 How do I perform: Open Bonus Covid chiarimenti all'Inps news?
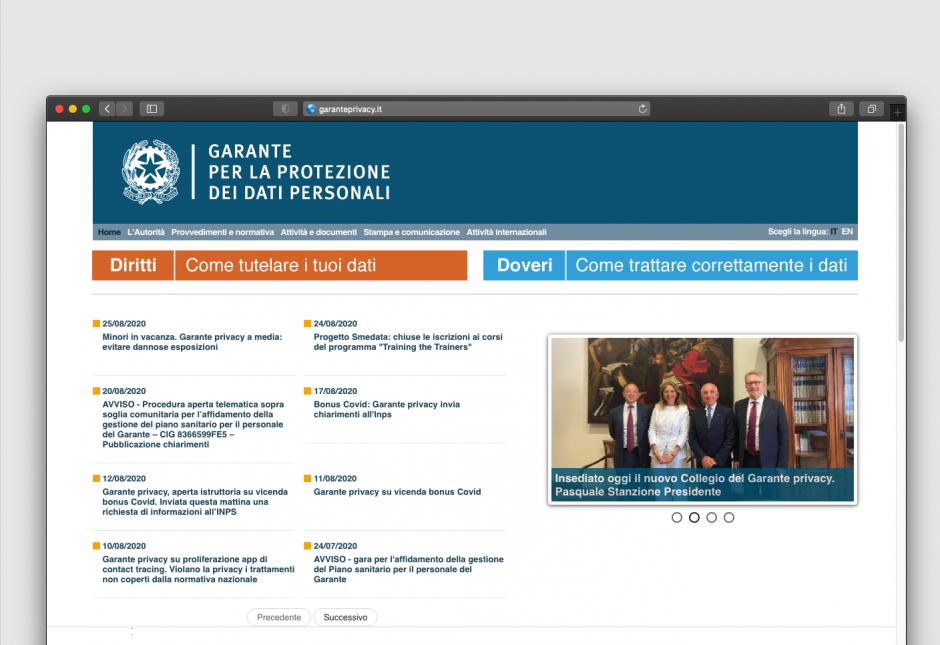point(387,409)
